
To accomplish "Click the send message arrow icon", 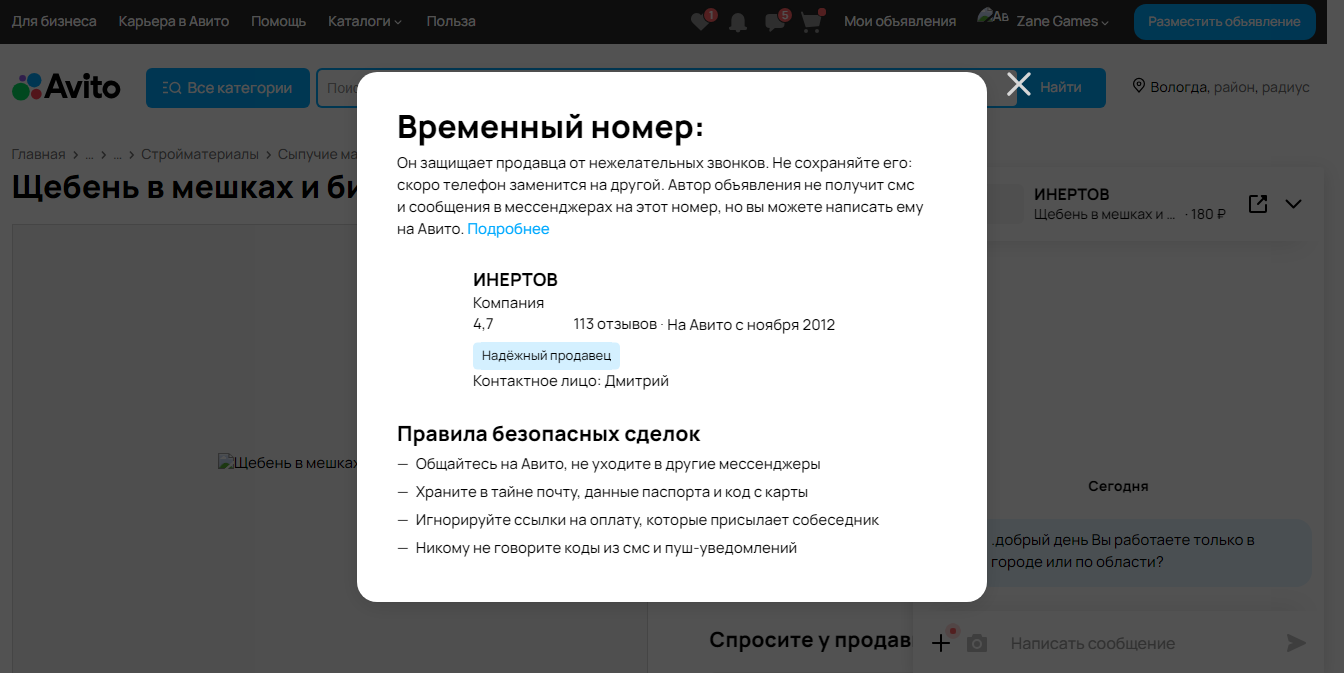I will pos(1296,643).
